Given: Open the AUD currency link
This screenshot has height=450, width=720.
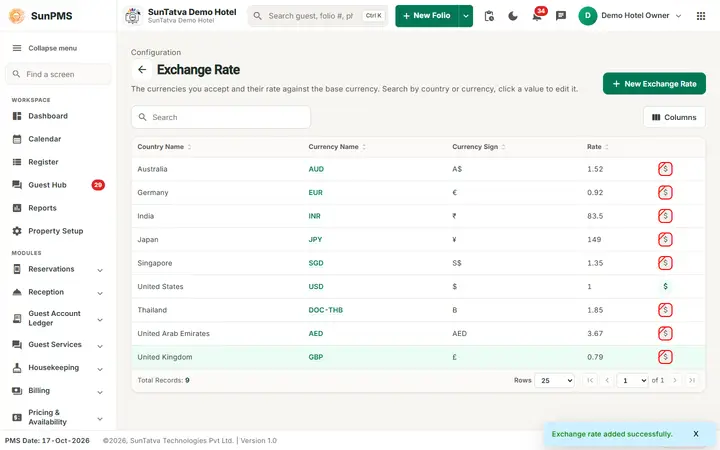Looking at the screenshot, I should (x=316, y=169).
